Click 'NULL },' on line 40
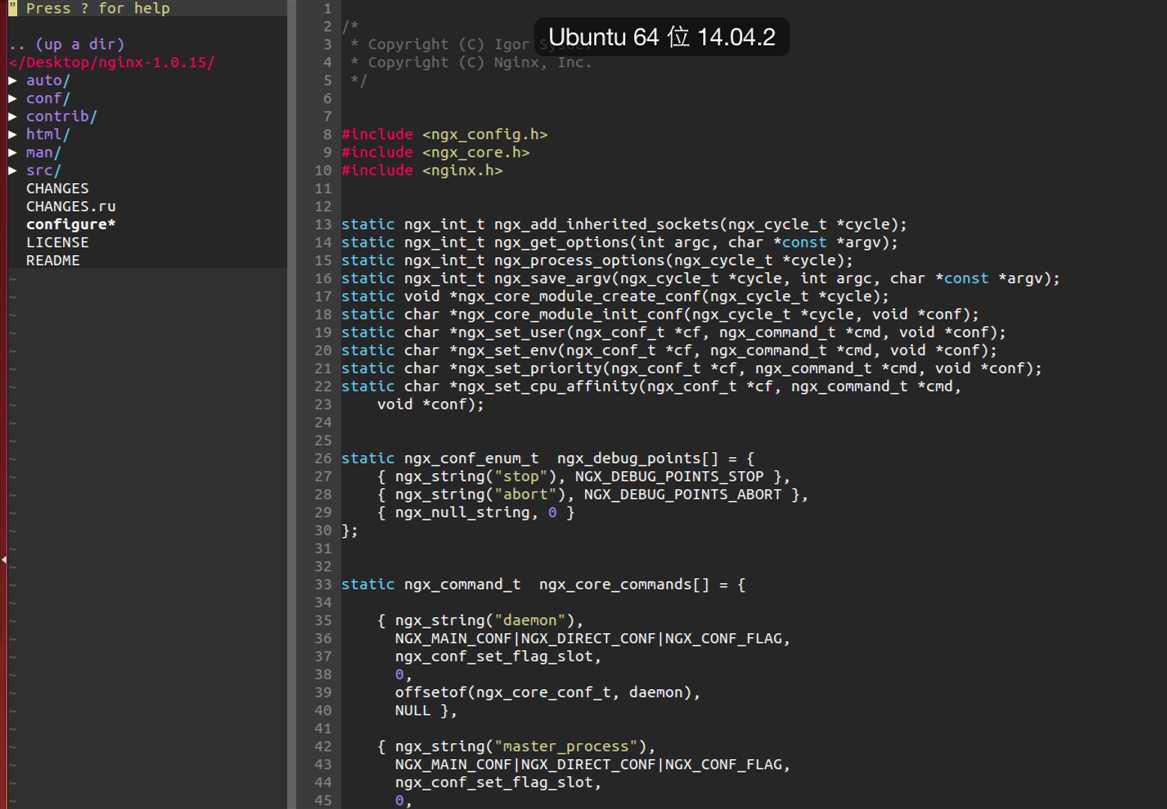Viewport: 1167px width, 809px height. (426, 710)
